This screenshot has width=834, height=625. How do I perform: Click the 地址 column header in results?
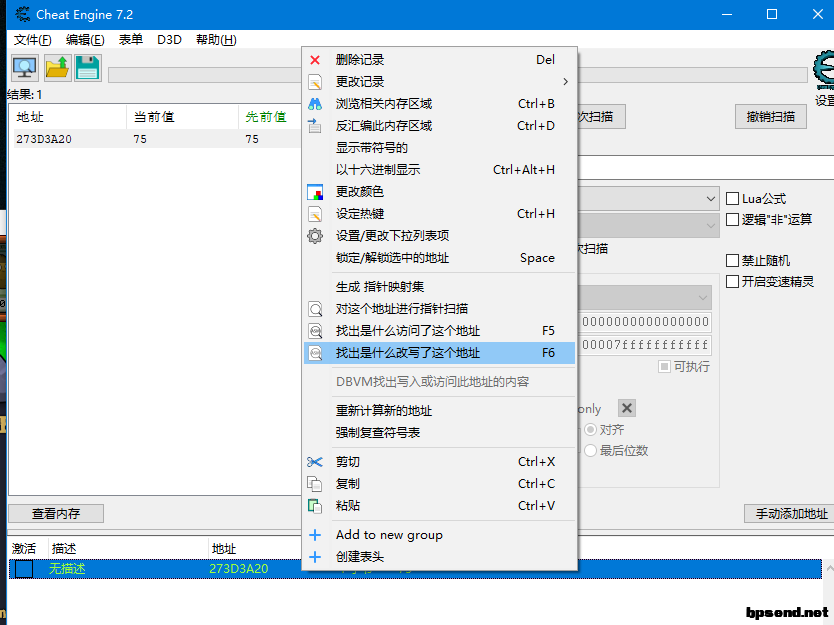coord(68,117)
